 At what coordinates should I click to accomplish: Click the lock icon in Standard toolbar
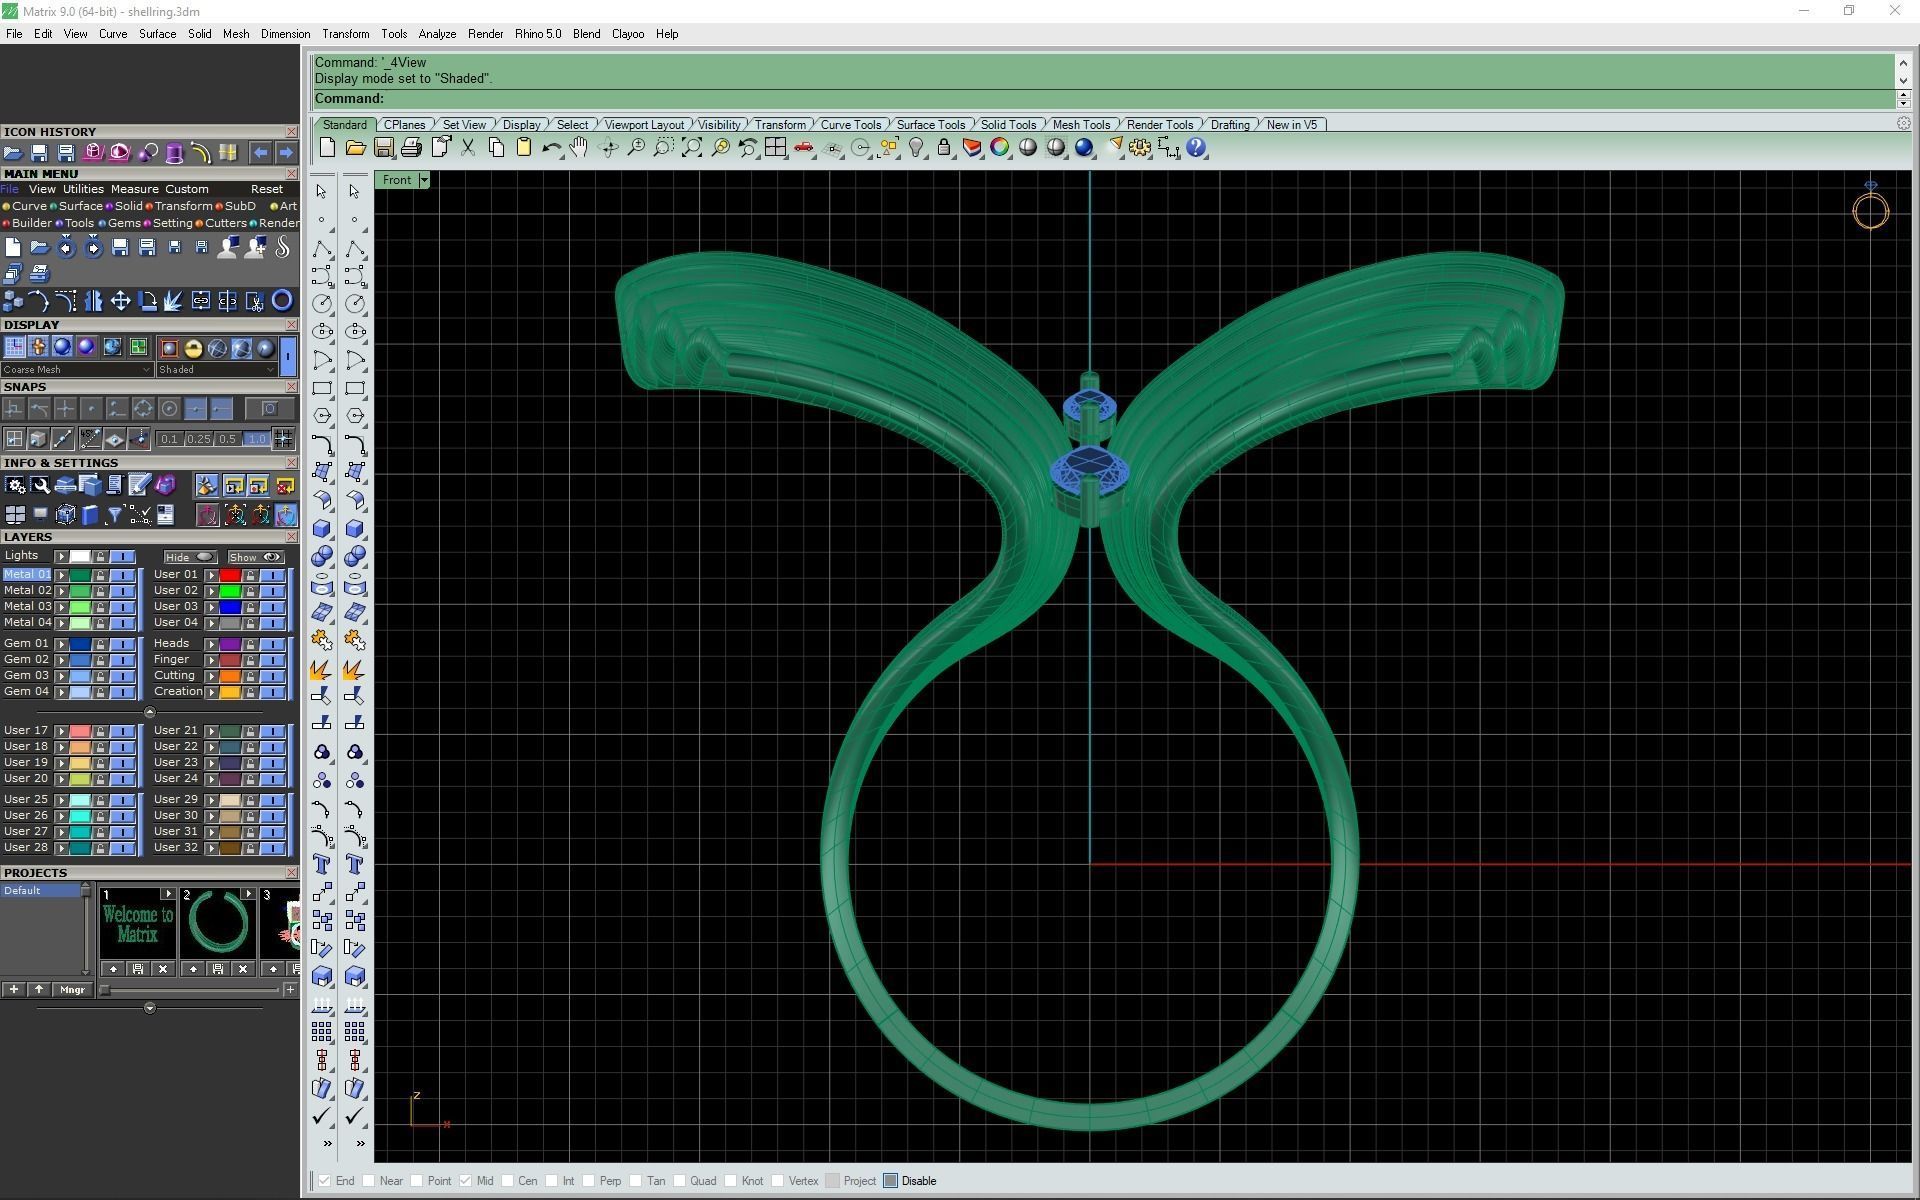943,148
